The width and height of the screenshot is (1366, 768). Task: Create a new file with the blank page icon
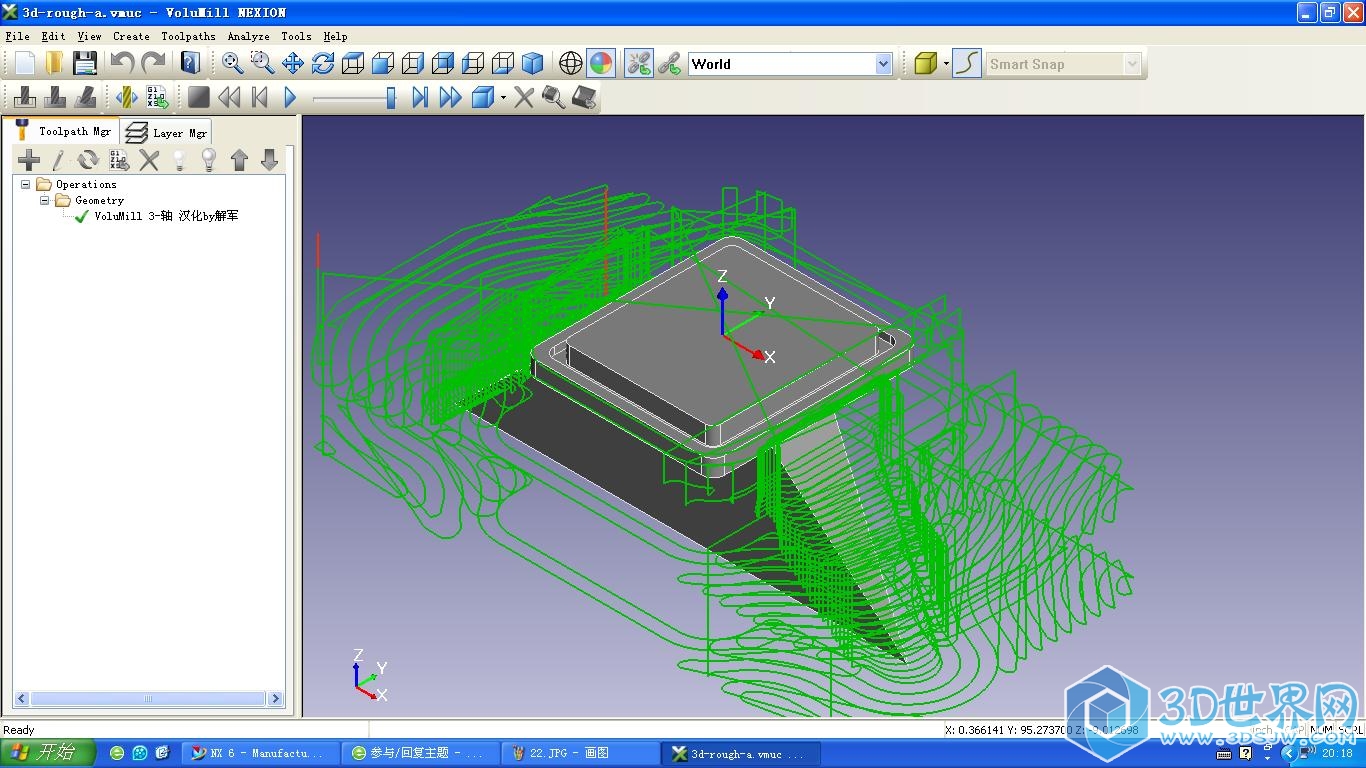(x=24, y=63)
